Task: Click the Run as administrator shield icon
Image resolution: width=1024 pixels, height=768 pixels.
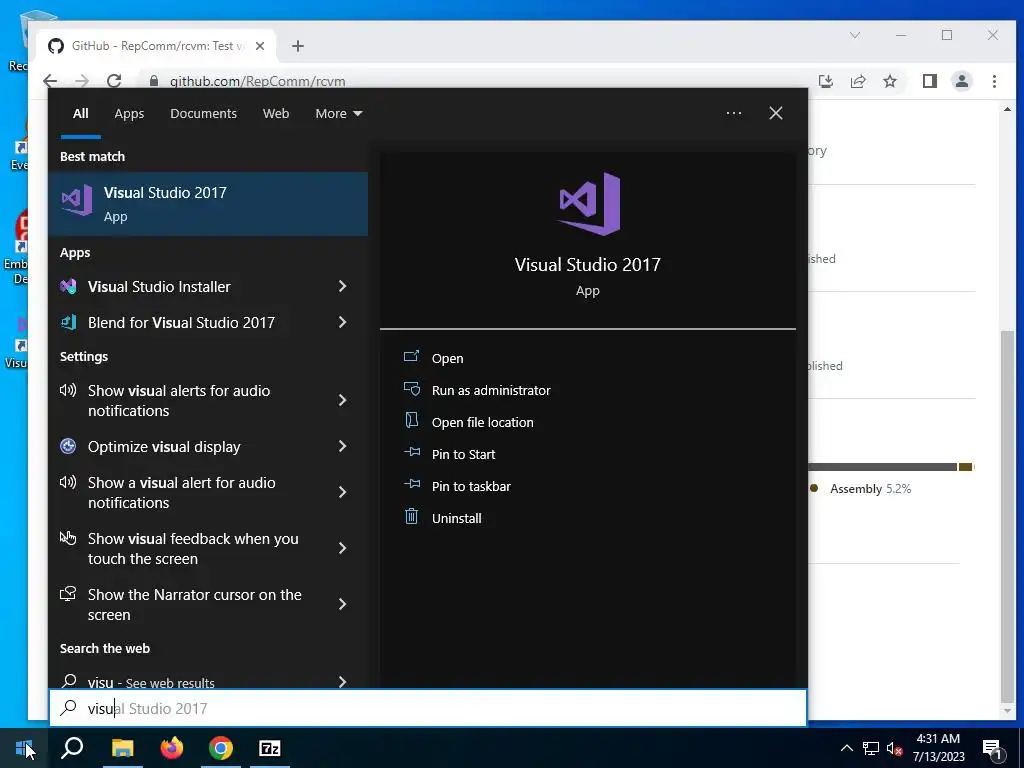Action: tap(411, 389)
